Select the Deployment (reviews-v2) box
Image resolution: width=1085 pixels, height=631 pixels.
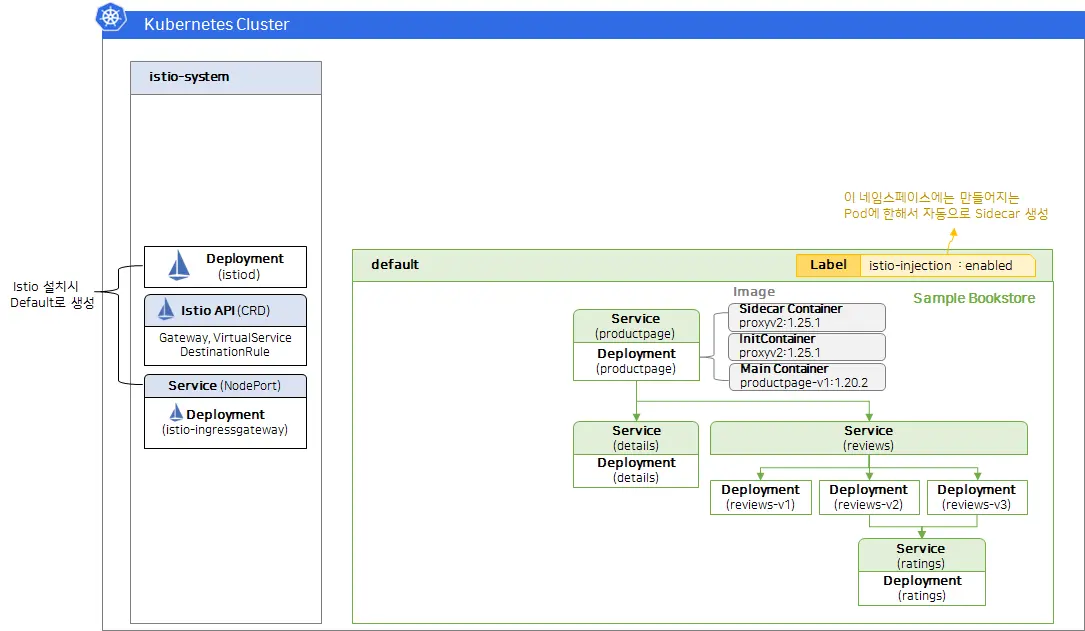tap(868, 497)
